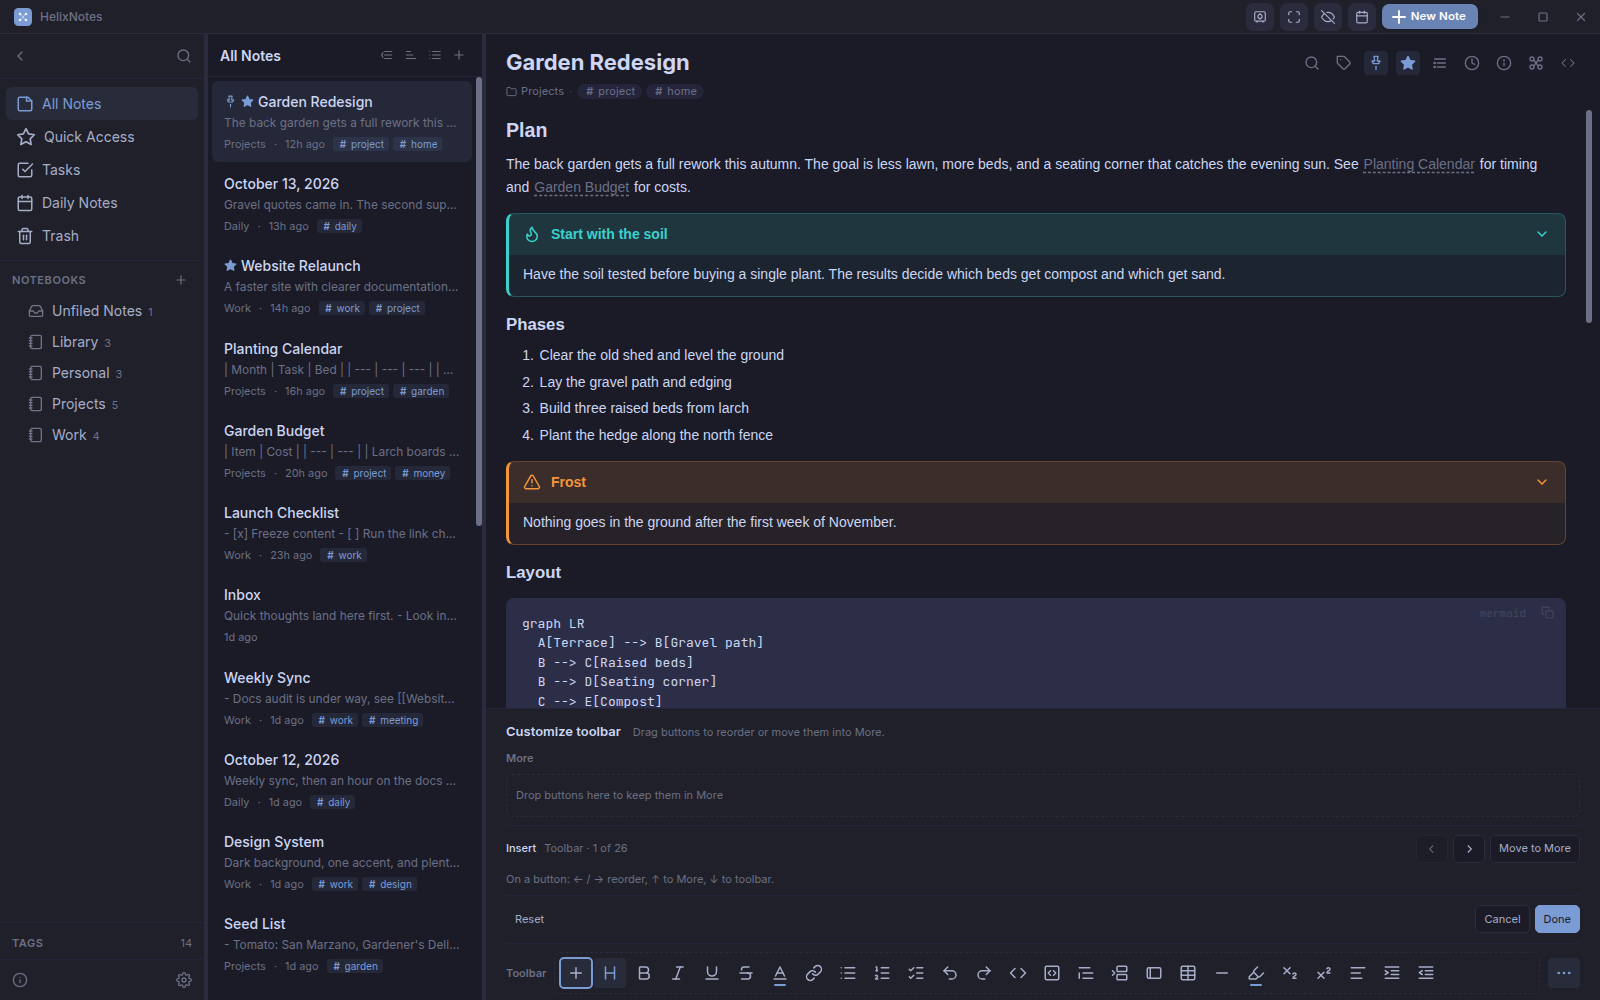Apply strikethrough formatting
The width and height of the screenshot is (1600, 1000).
click(x=746, y=973)
